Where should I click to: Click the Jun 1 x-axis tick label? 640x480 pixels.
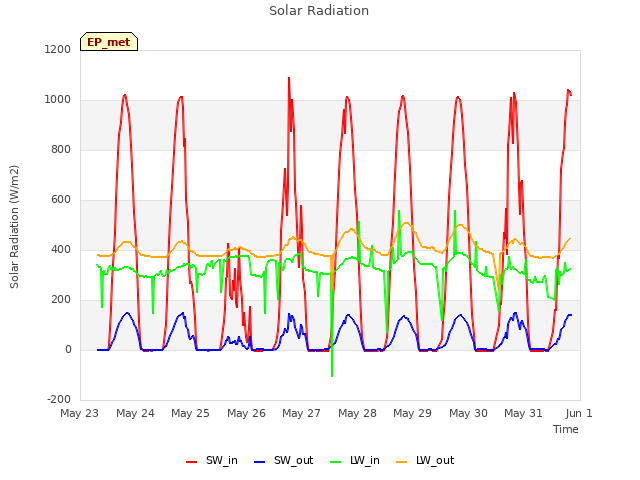click(579, 413)
